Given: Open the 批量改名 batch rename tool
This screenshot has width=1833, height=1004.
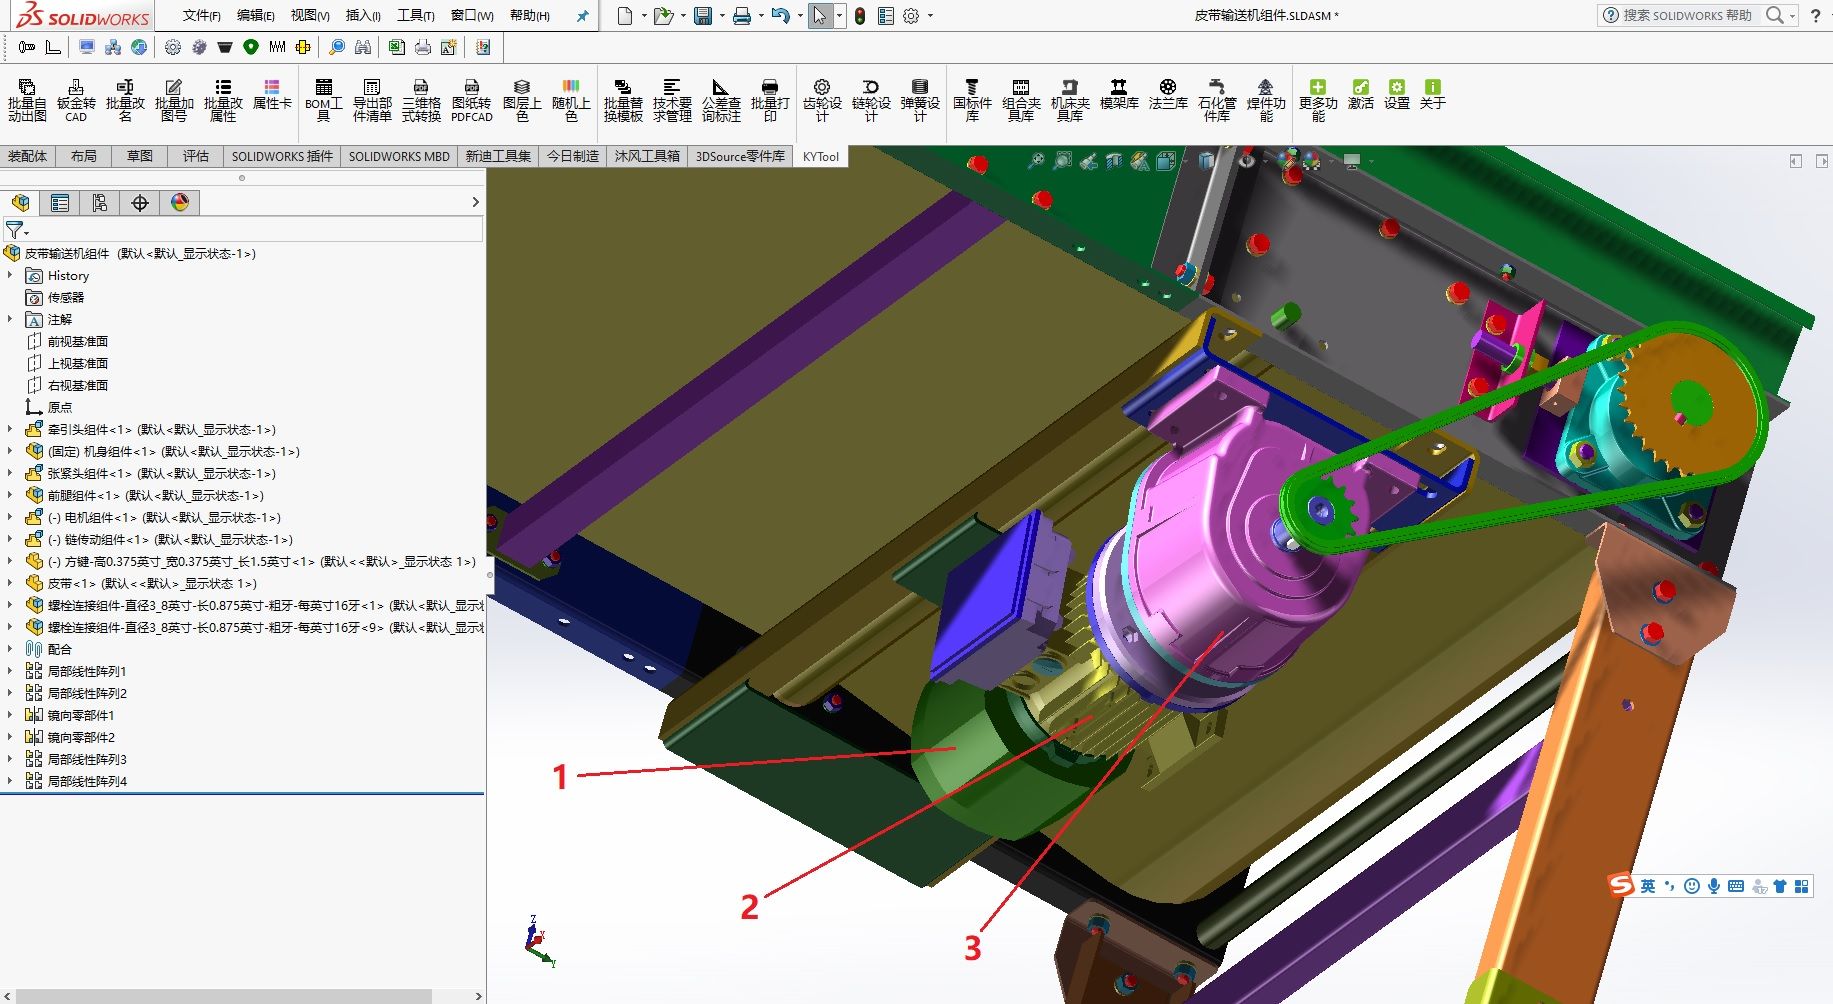Looking at the screenshot, I should click(125, 100).
